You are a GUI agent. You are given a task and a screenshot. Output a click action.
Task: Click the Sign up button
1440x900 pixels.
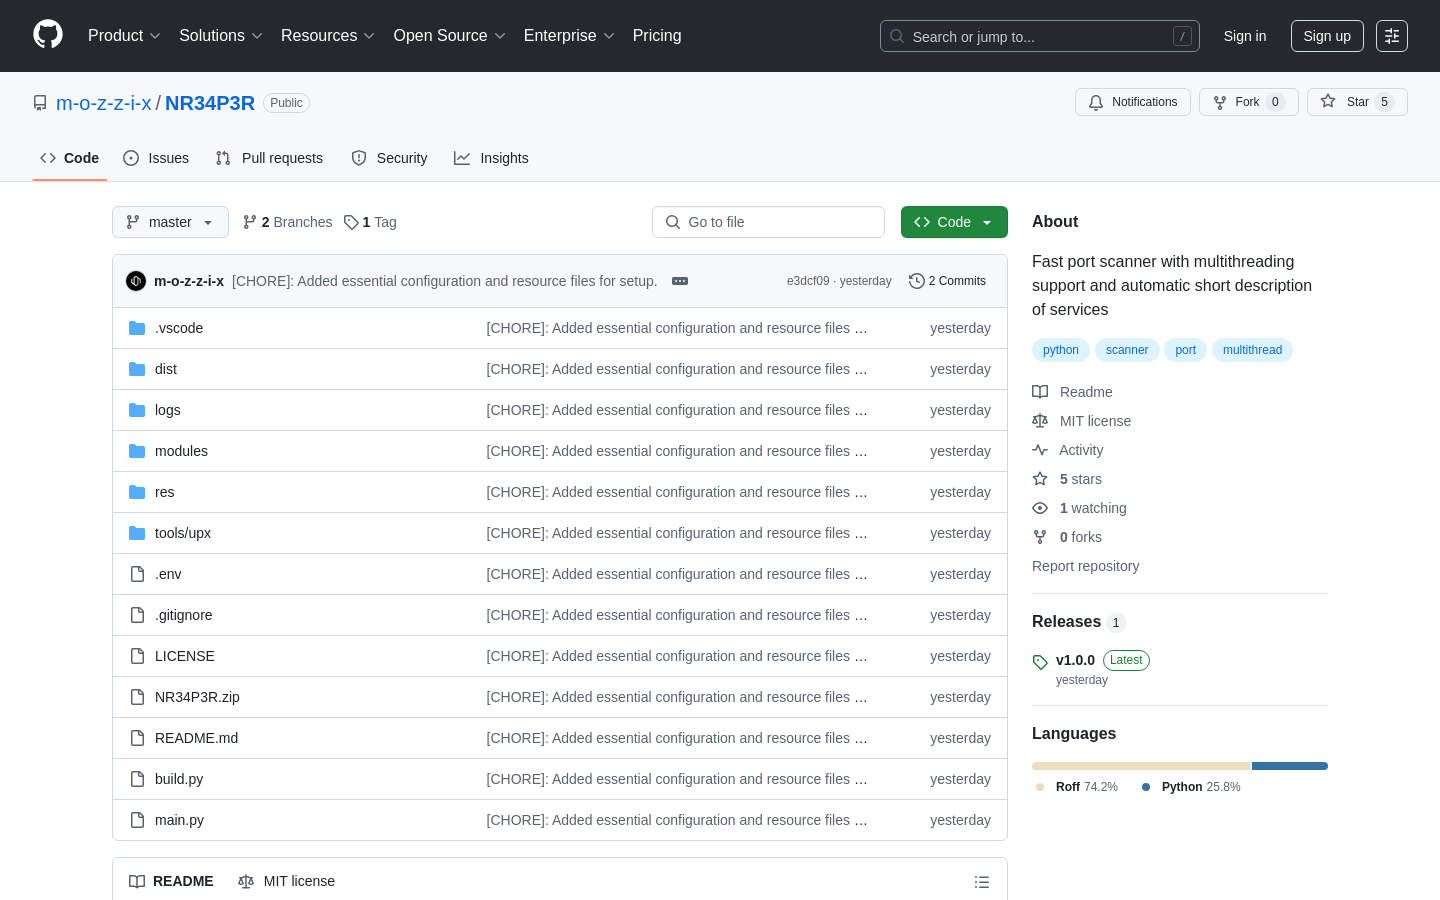[x=1327, y=36]
